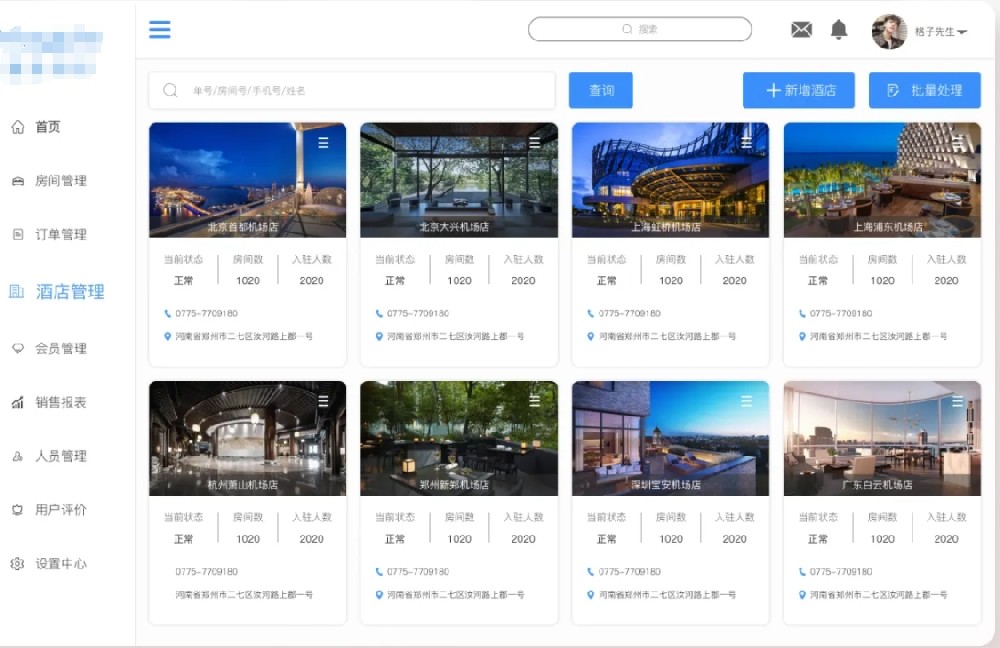
Task: Click the 北京大兴机场店 hotel photo
Action: coord(459,180)
